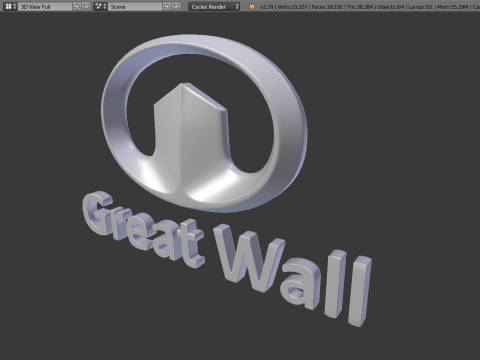Select the 'Great' 3D text object
The image size is (480, 360).
point(143,230)
